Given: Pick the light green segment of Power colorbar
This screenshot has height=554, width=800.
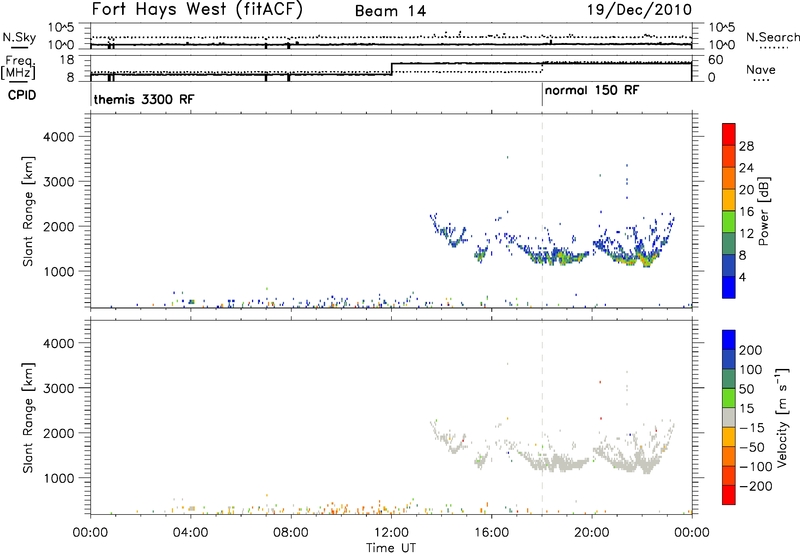Looking at the screenshot, I should (x=729, y=221).
